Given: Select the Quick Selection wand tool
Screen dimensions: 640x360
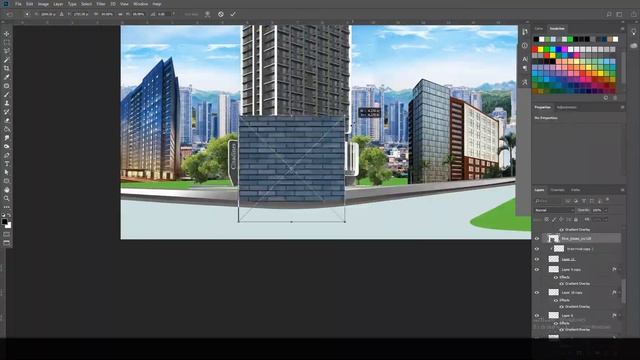Looking at the screenshot, I should (x=7, y=60).
